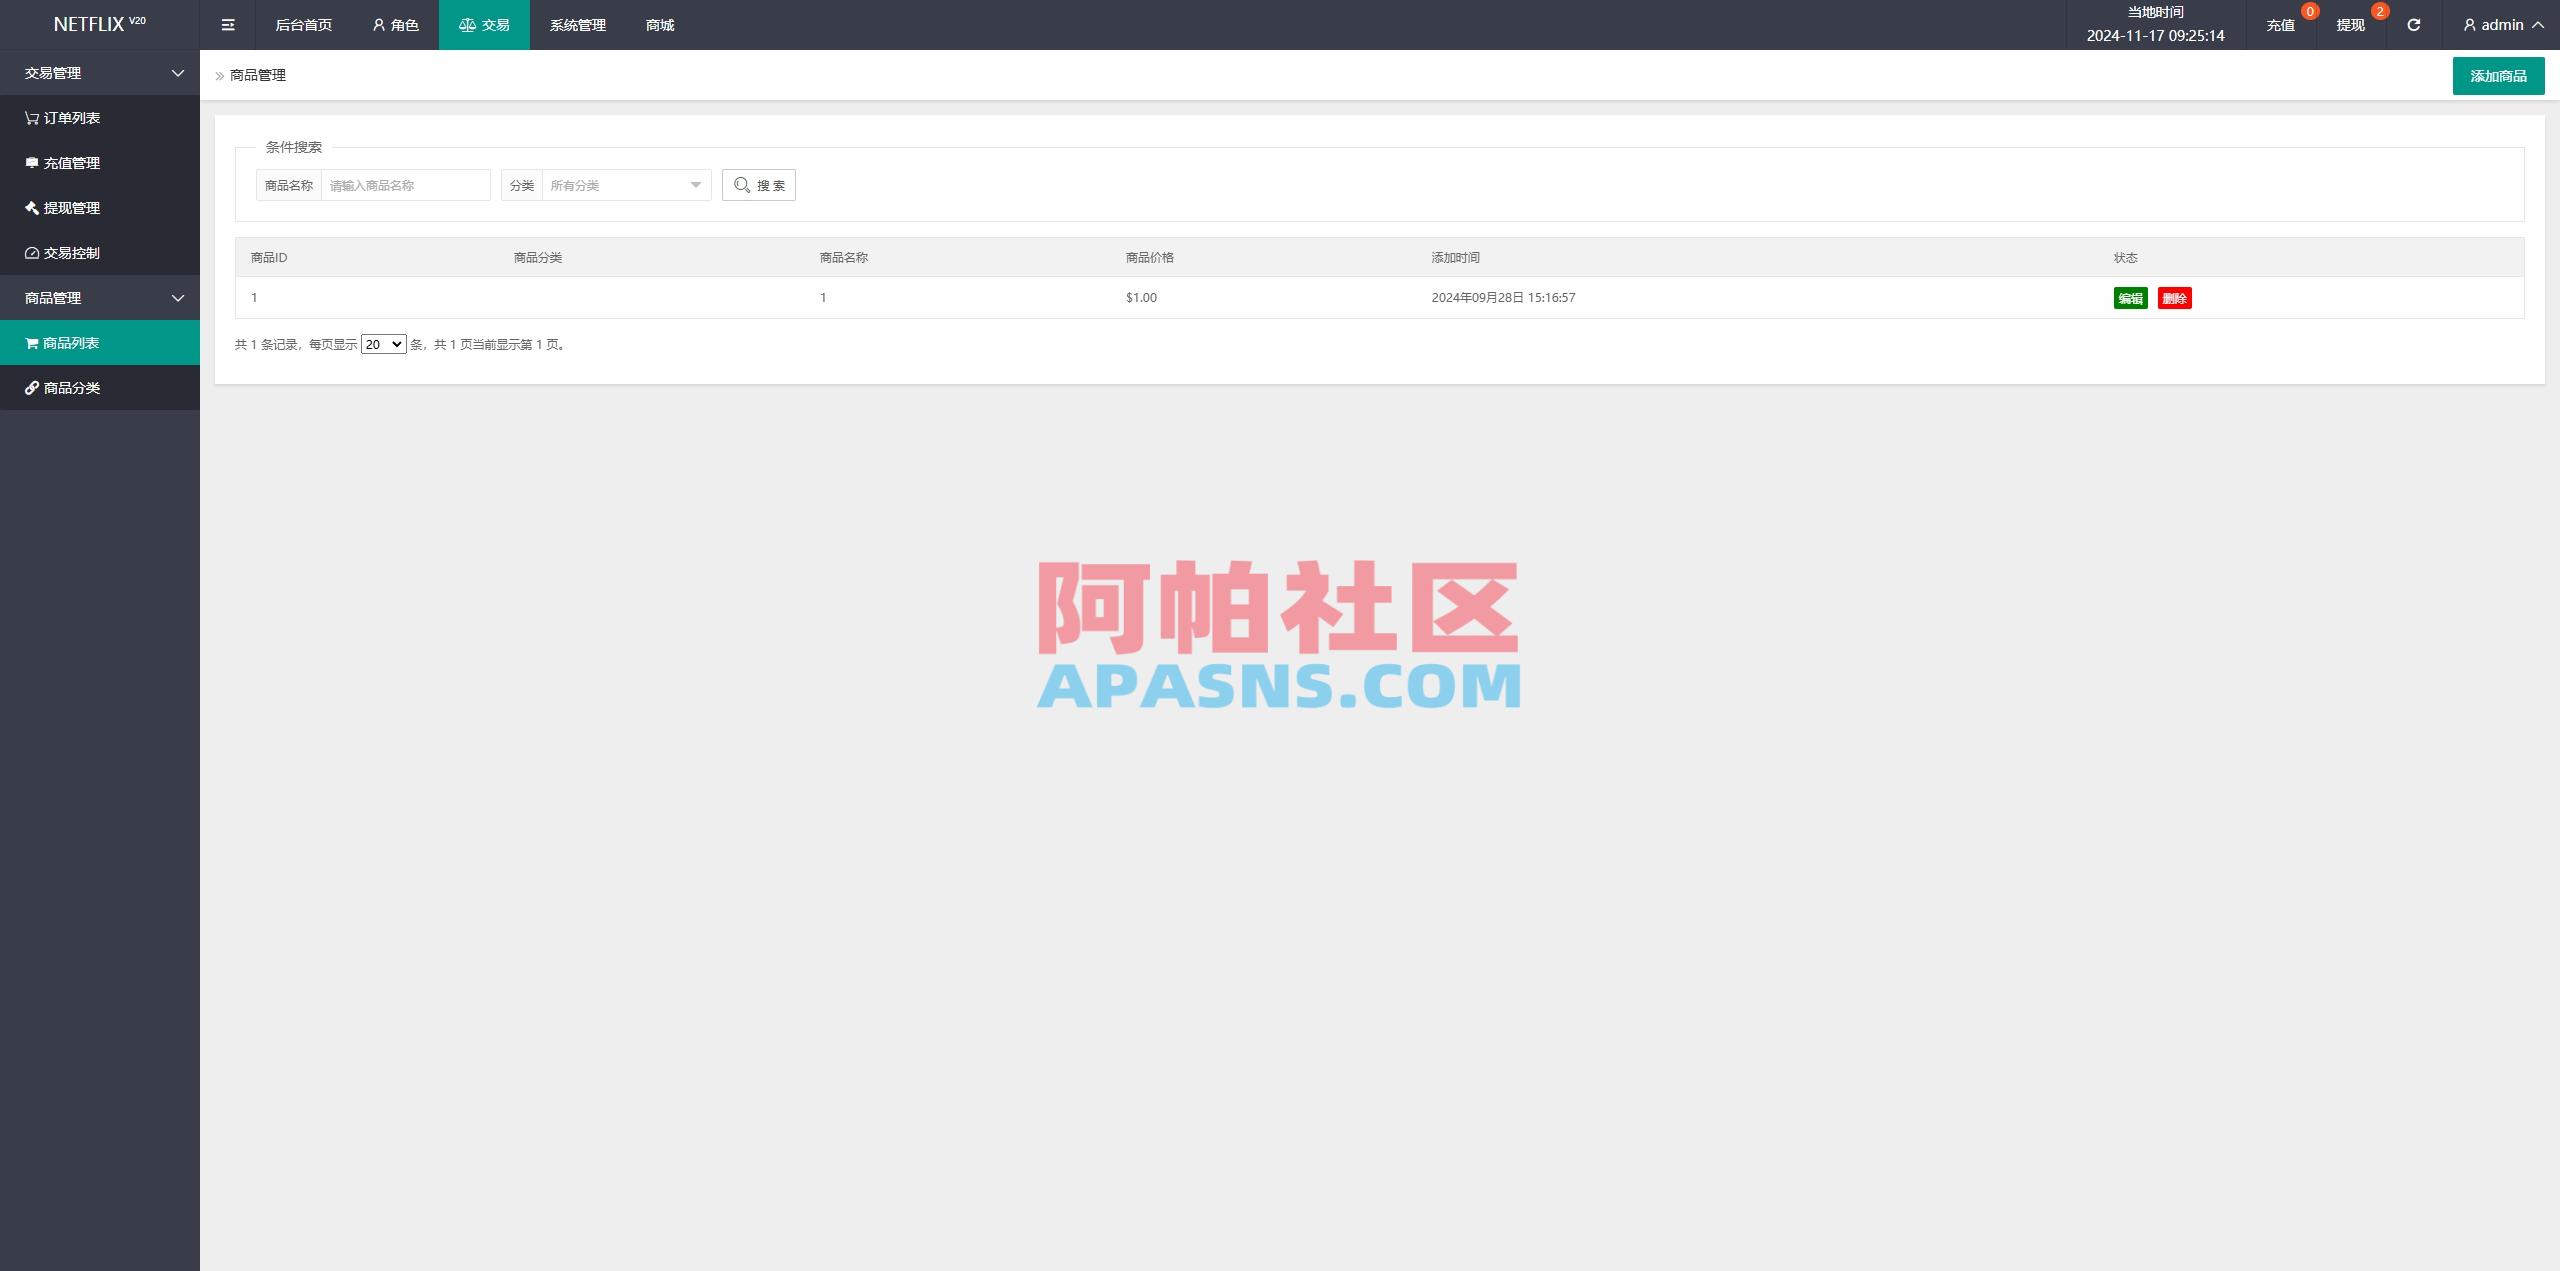Open the per-page count selector showing 20
The image size is (2560, 1271).
[x=383, y=343]
